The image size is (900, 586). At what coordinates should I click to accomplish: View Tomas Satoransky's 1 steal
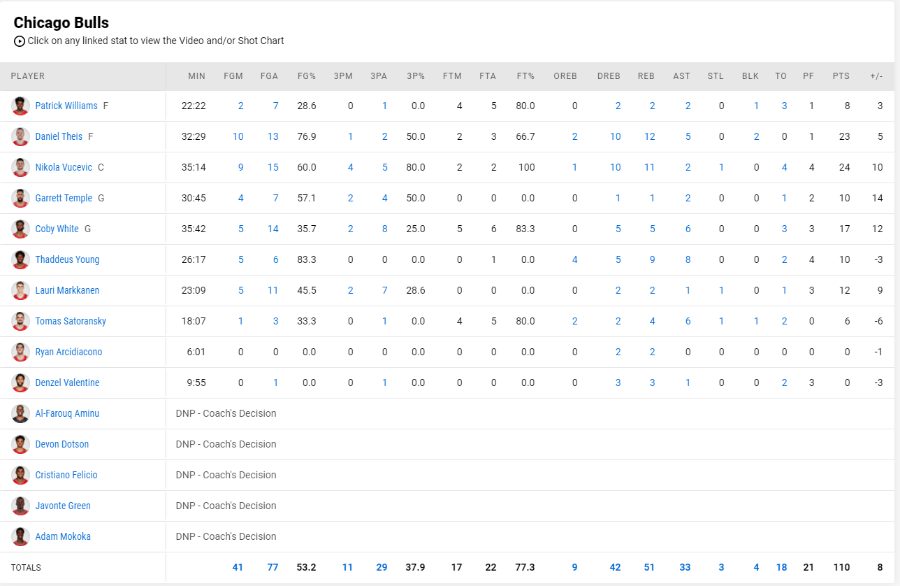tap(721, 321)
